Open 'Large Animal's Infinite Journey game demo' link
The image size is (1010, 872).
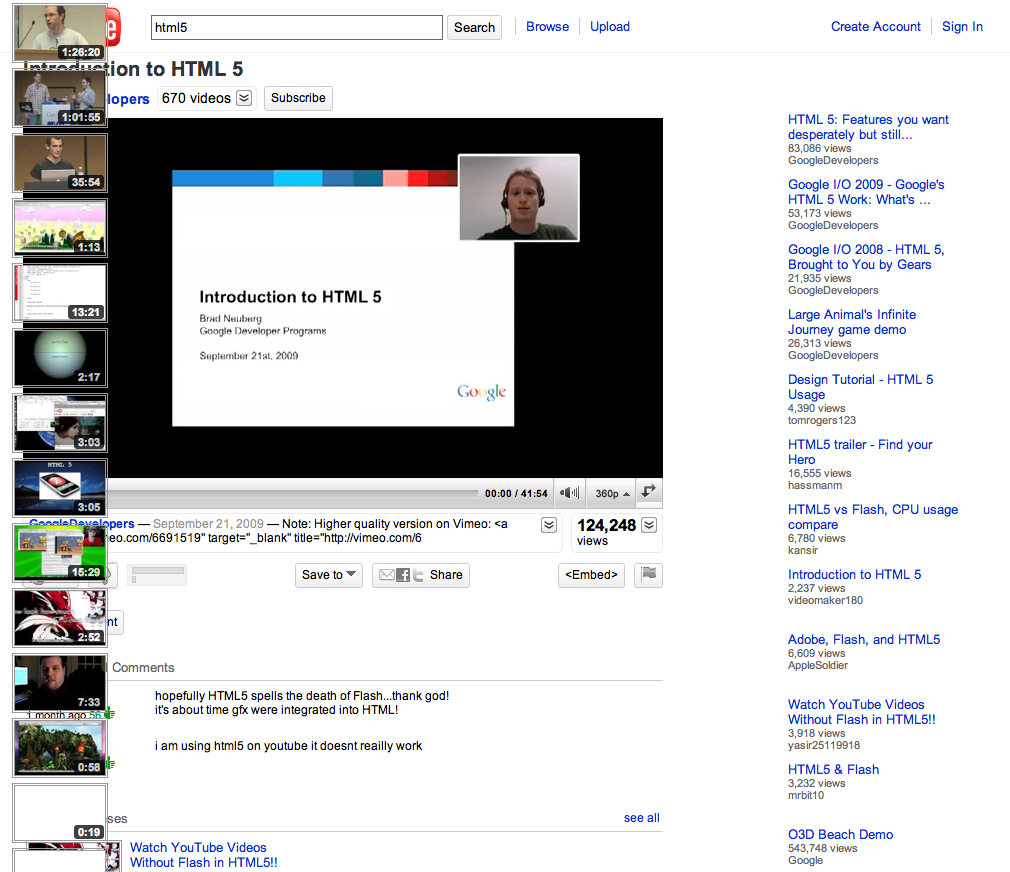[x=852, y=322]
